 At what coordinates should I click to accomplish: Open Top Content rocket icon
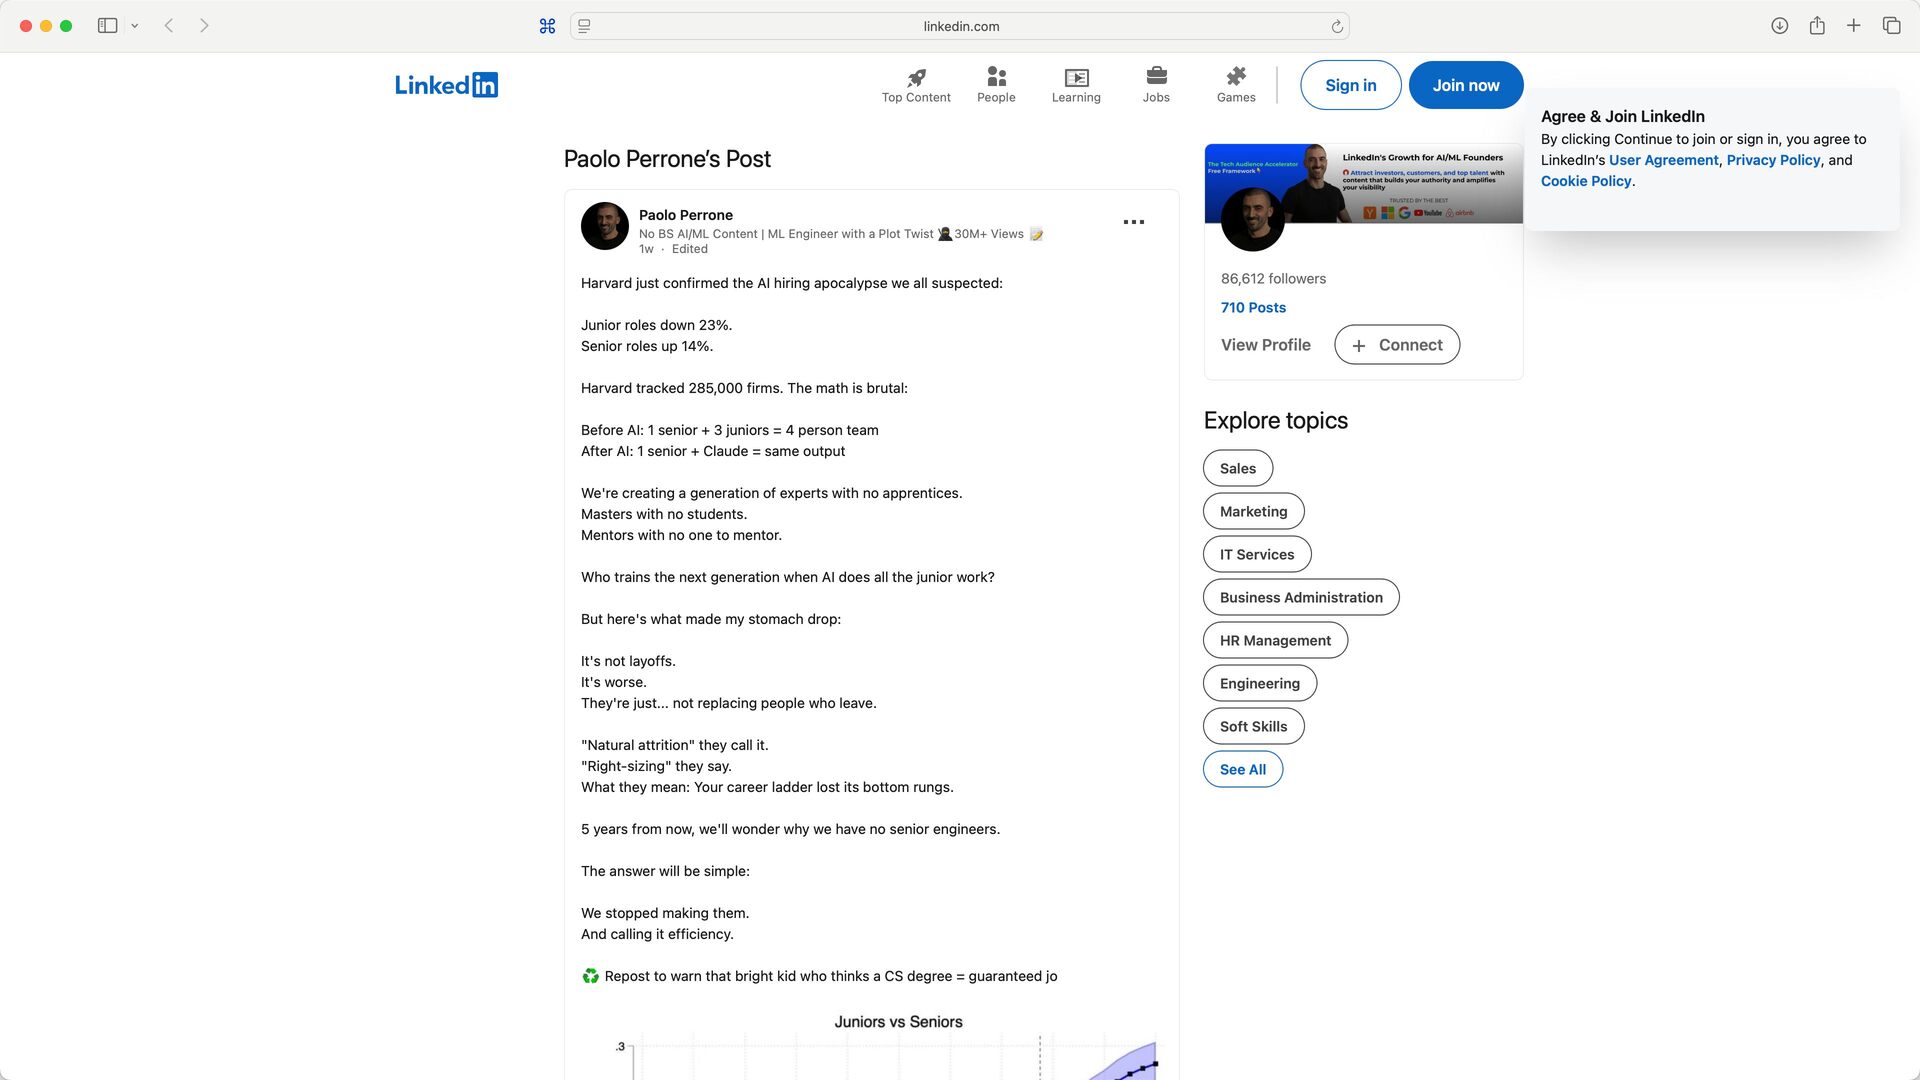click(916, 77)
